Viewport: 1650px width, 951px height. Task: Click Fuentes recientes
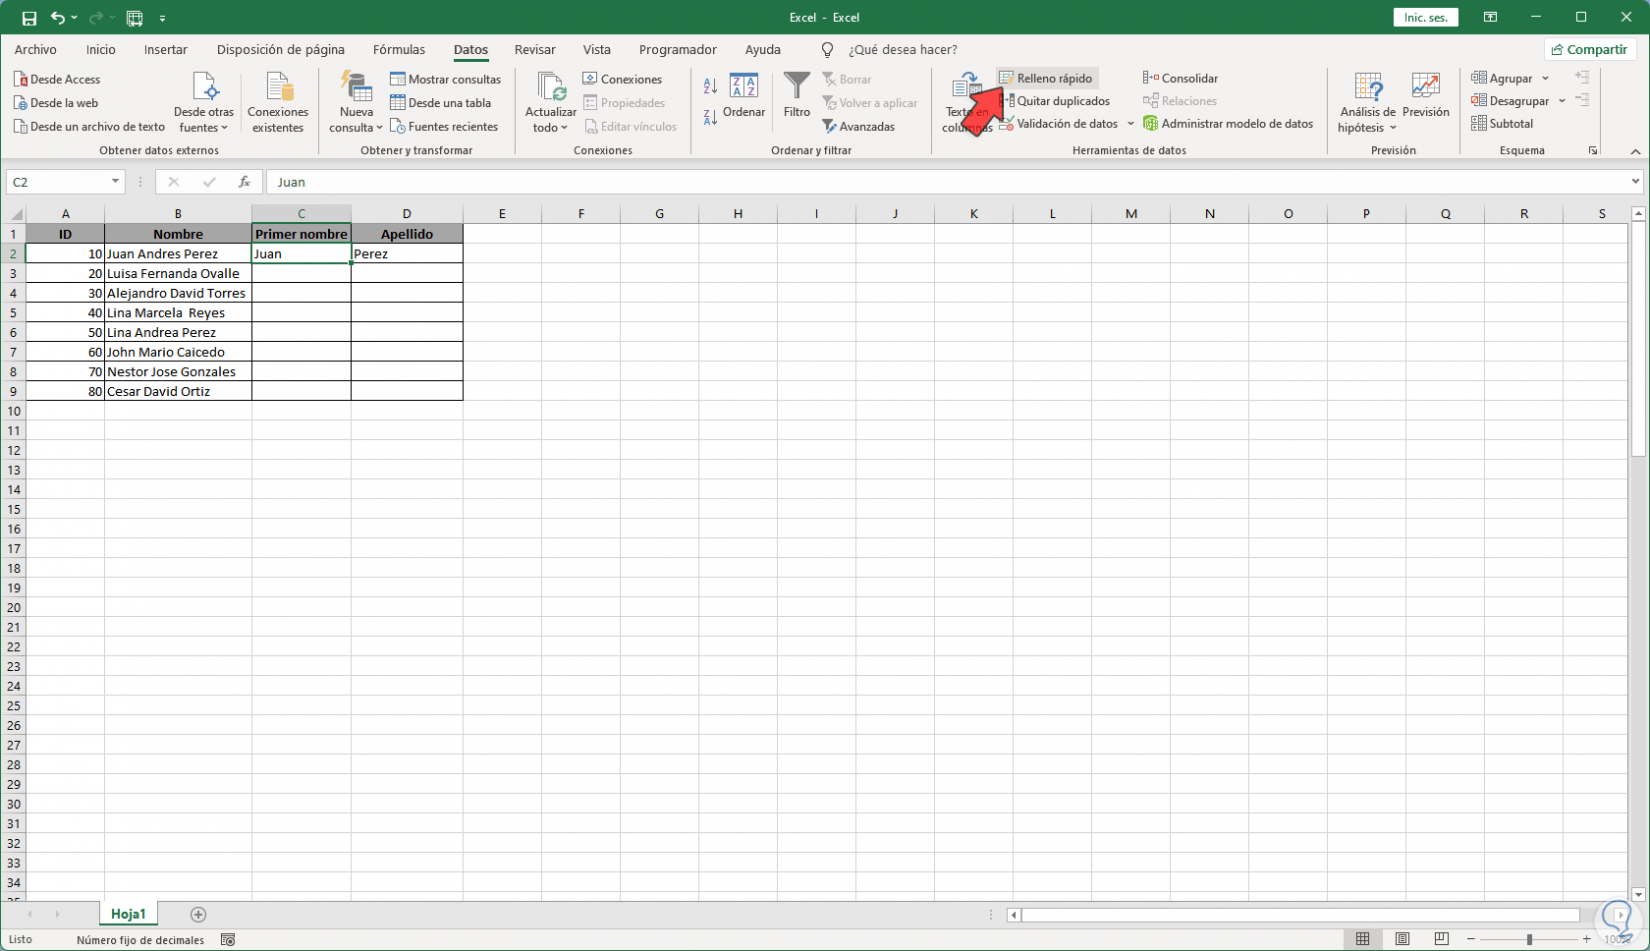point(444,127)
